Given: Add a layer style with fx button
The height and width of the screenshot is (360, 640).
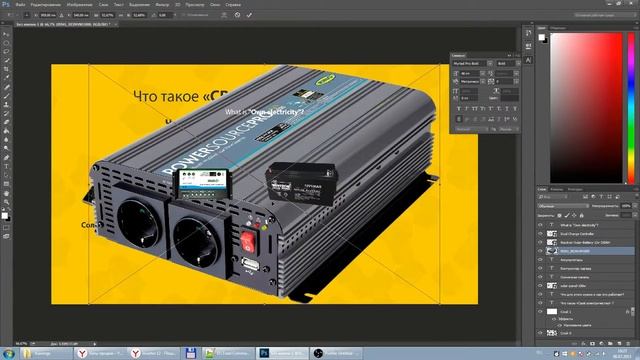Looking at the screenshot, I should [x=584, y=344].
